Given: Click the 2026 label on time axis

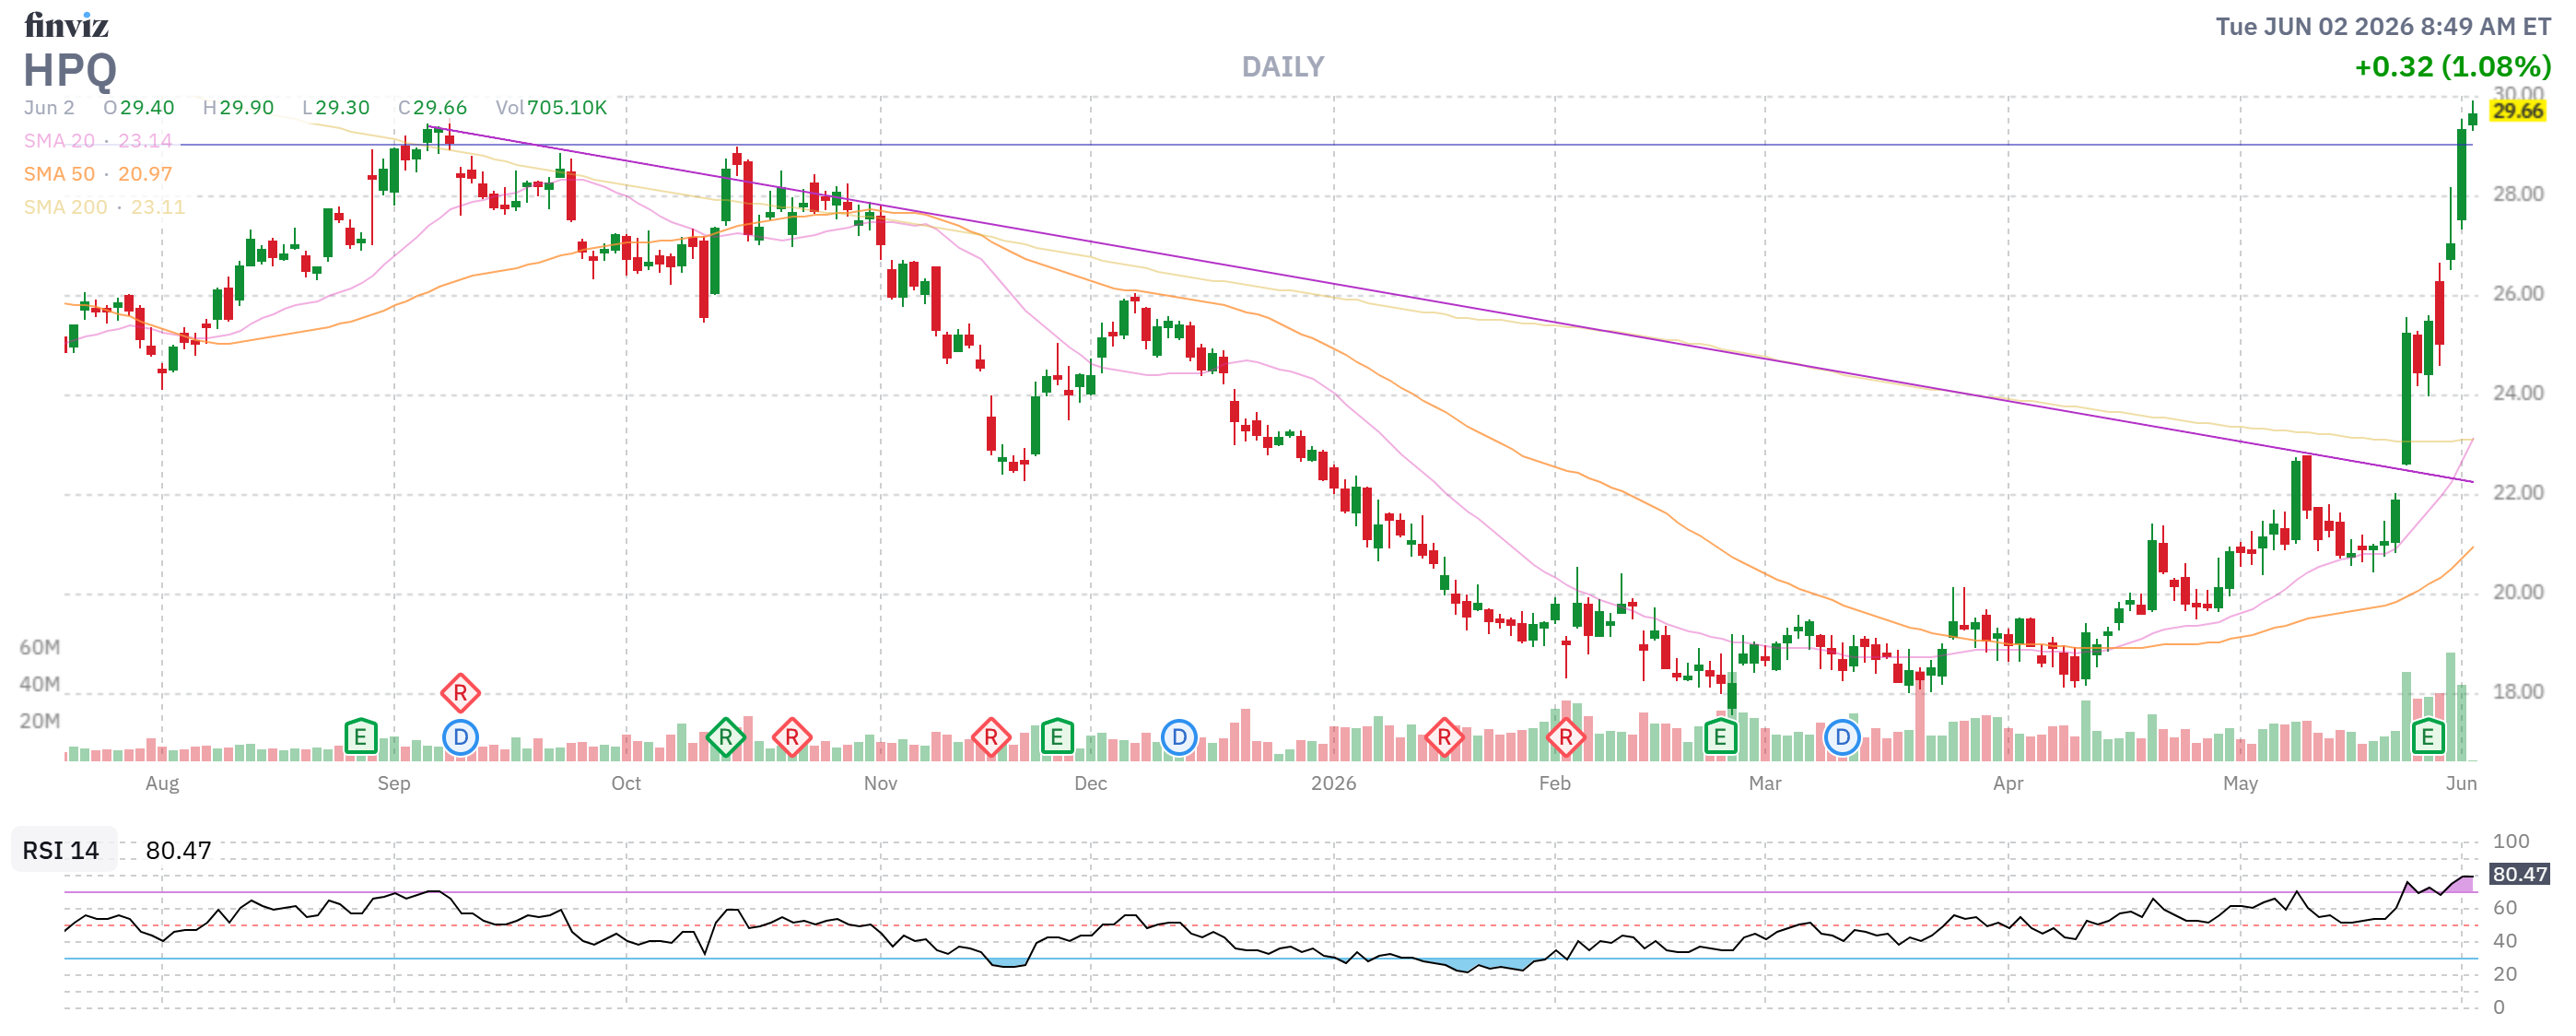Looking at the screenshot, I should [1334, 783].
